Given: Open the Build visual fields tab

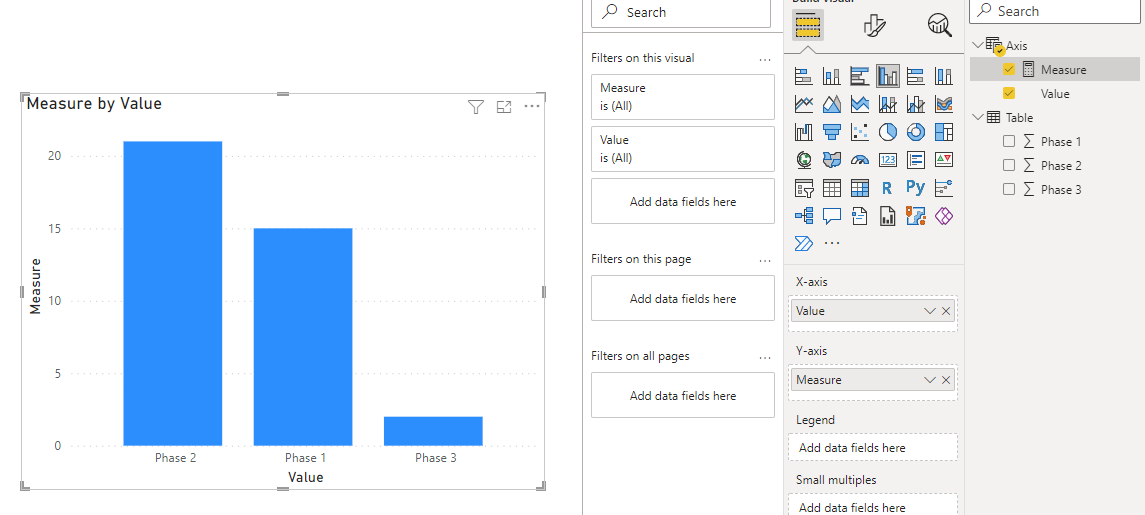Looking at the screenshot, I should click(808, 26).
